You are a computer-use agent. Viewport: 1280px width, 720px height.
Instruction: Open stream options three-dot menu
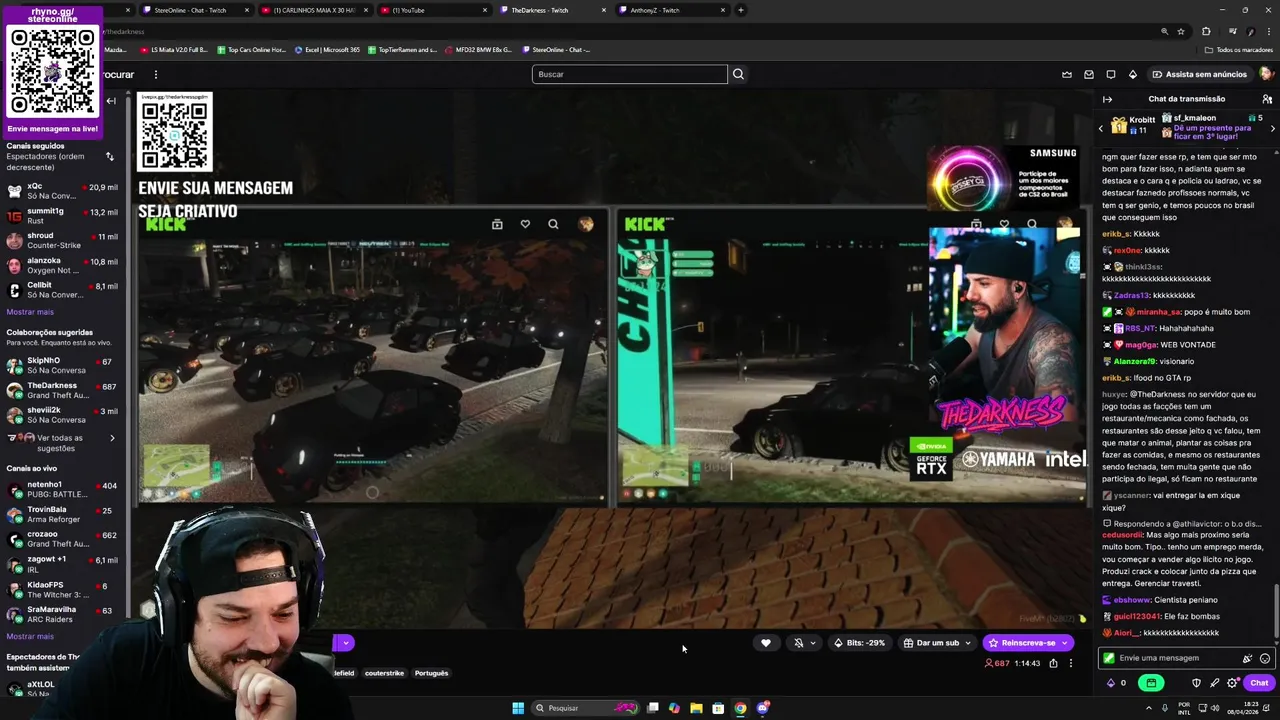[1070, 663]
